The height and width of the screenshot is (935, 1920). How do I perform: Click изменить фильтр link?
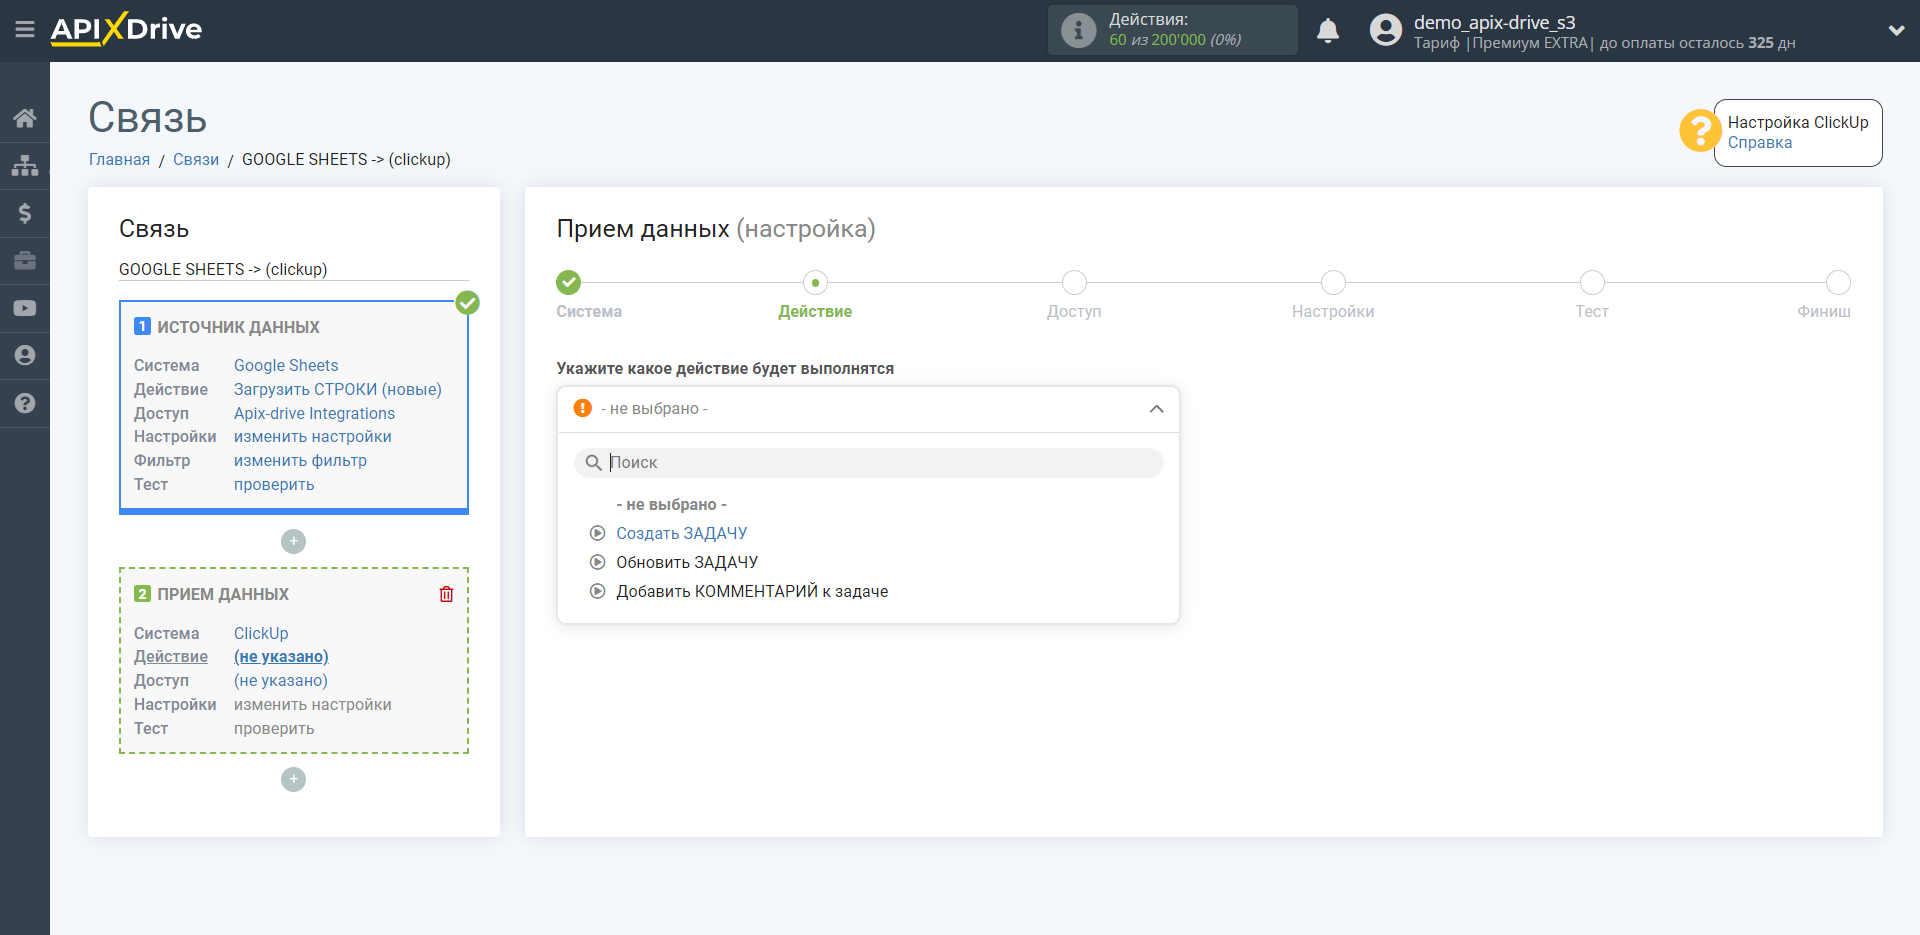pyautogui.click(x=300, y=460)
